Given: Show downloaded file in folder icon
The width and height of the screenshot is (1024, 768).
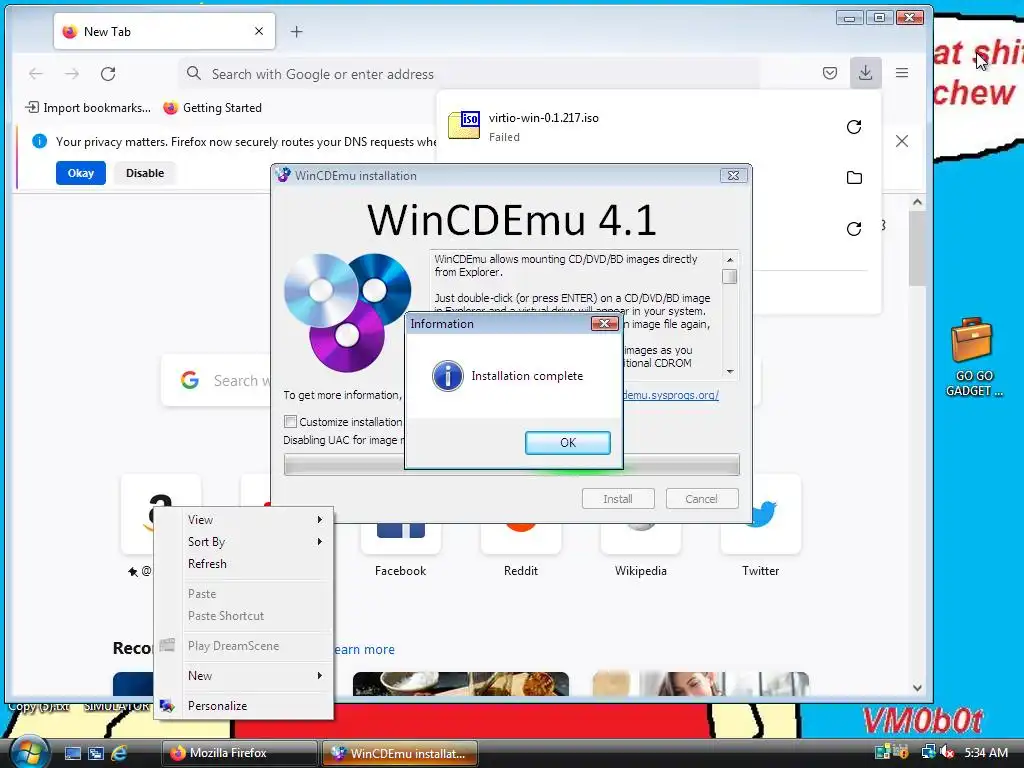Looking at the screenshot, I should point(854,178).
